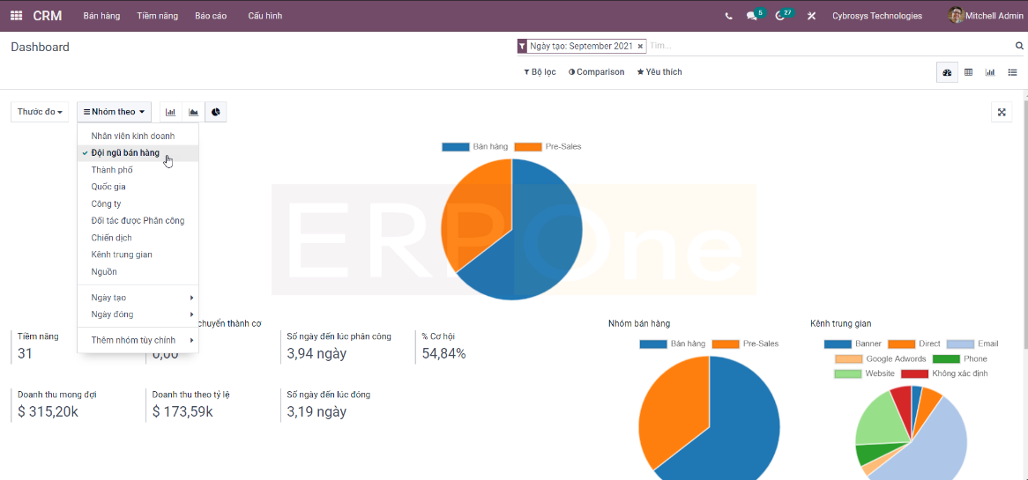Click Số ngày đến lúc đóng 3,19 ngày
The height and width of the screenshot is (480, 1028).
(328, 405)
